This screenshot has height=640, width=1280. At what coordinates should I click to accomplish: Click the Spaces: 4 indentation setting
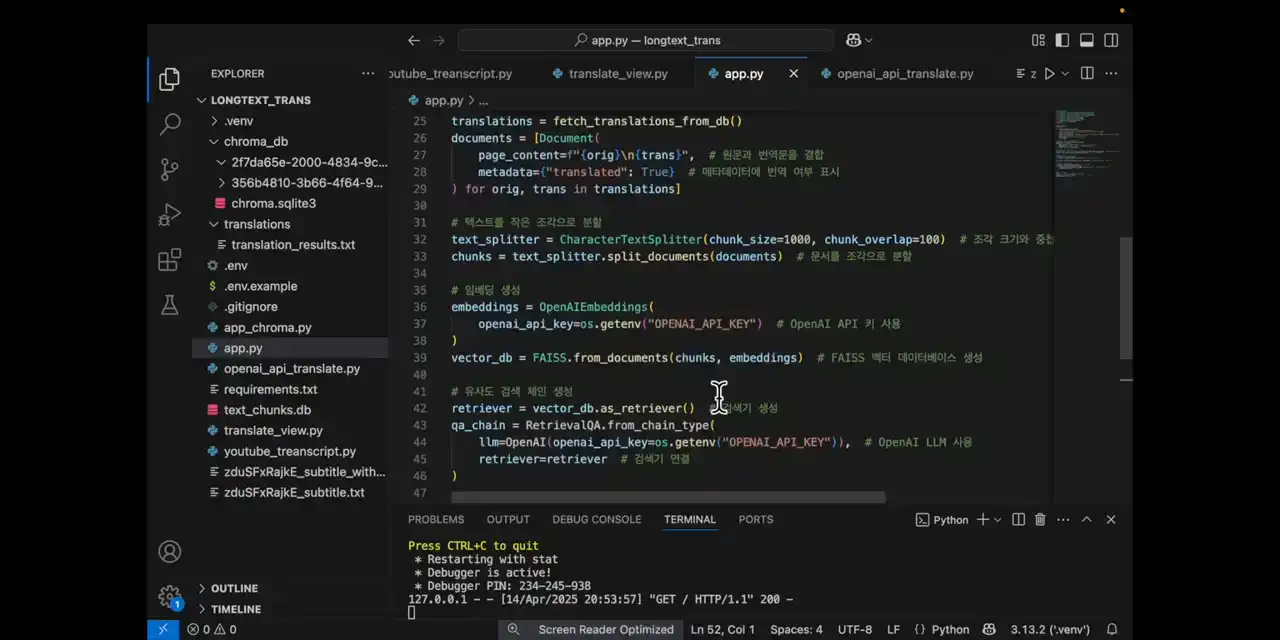pyautogui.click(x=796, y=630)
